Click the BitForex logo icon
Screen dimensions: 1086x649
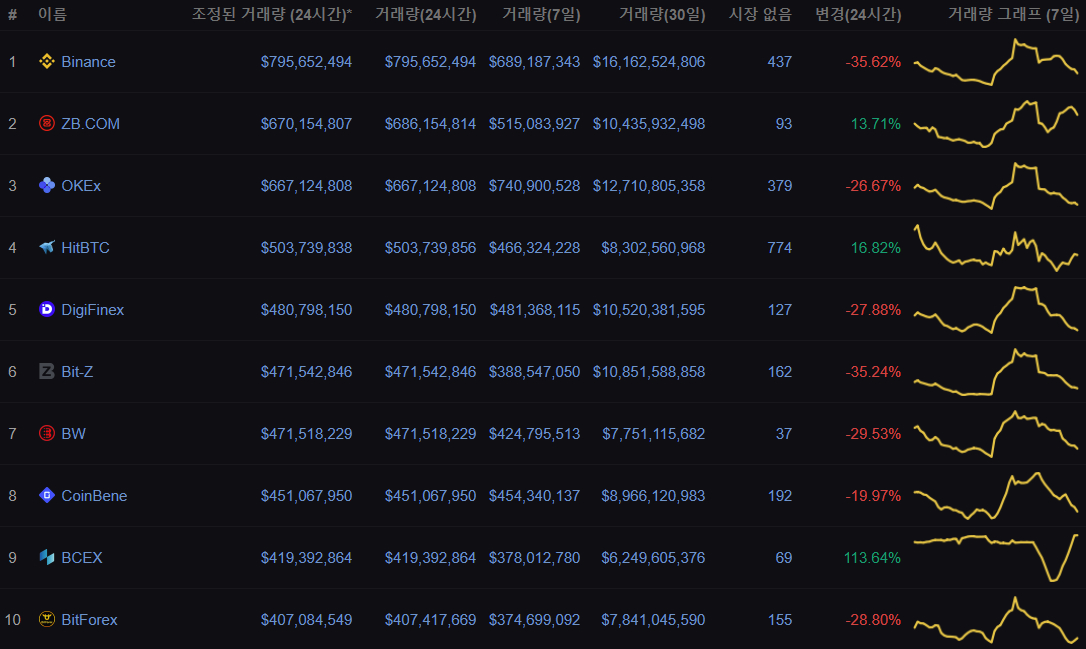click(x=46, y=619)
